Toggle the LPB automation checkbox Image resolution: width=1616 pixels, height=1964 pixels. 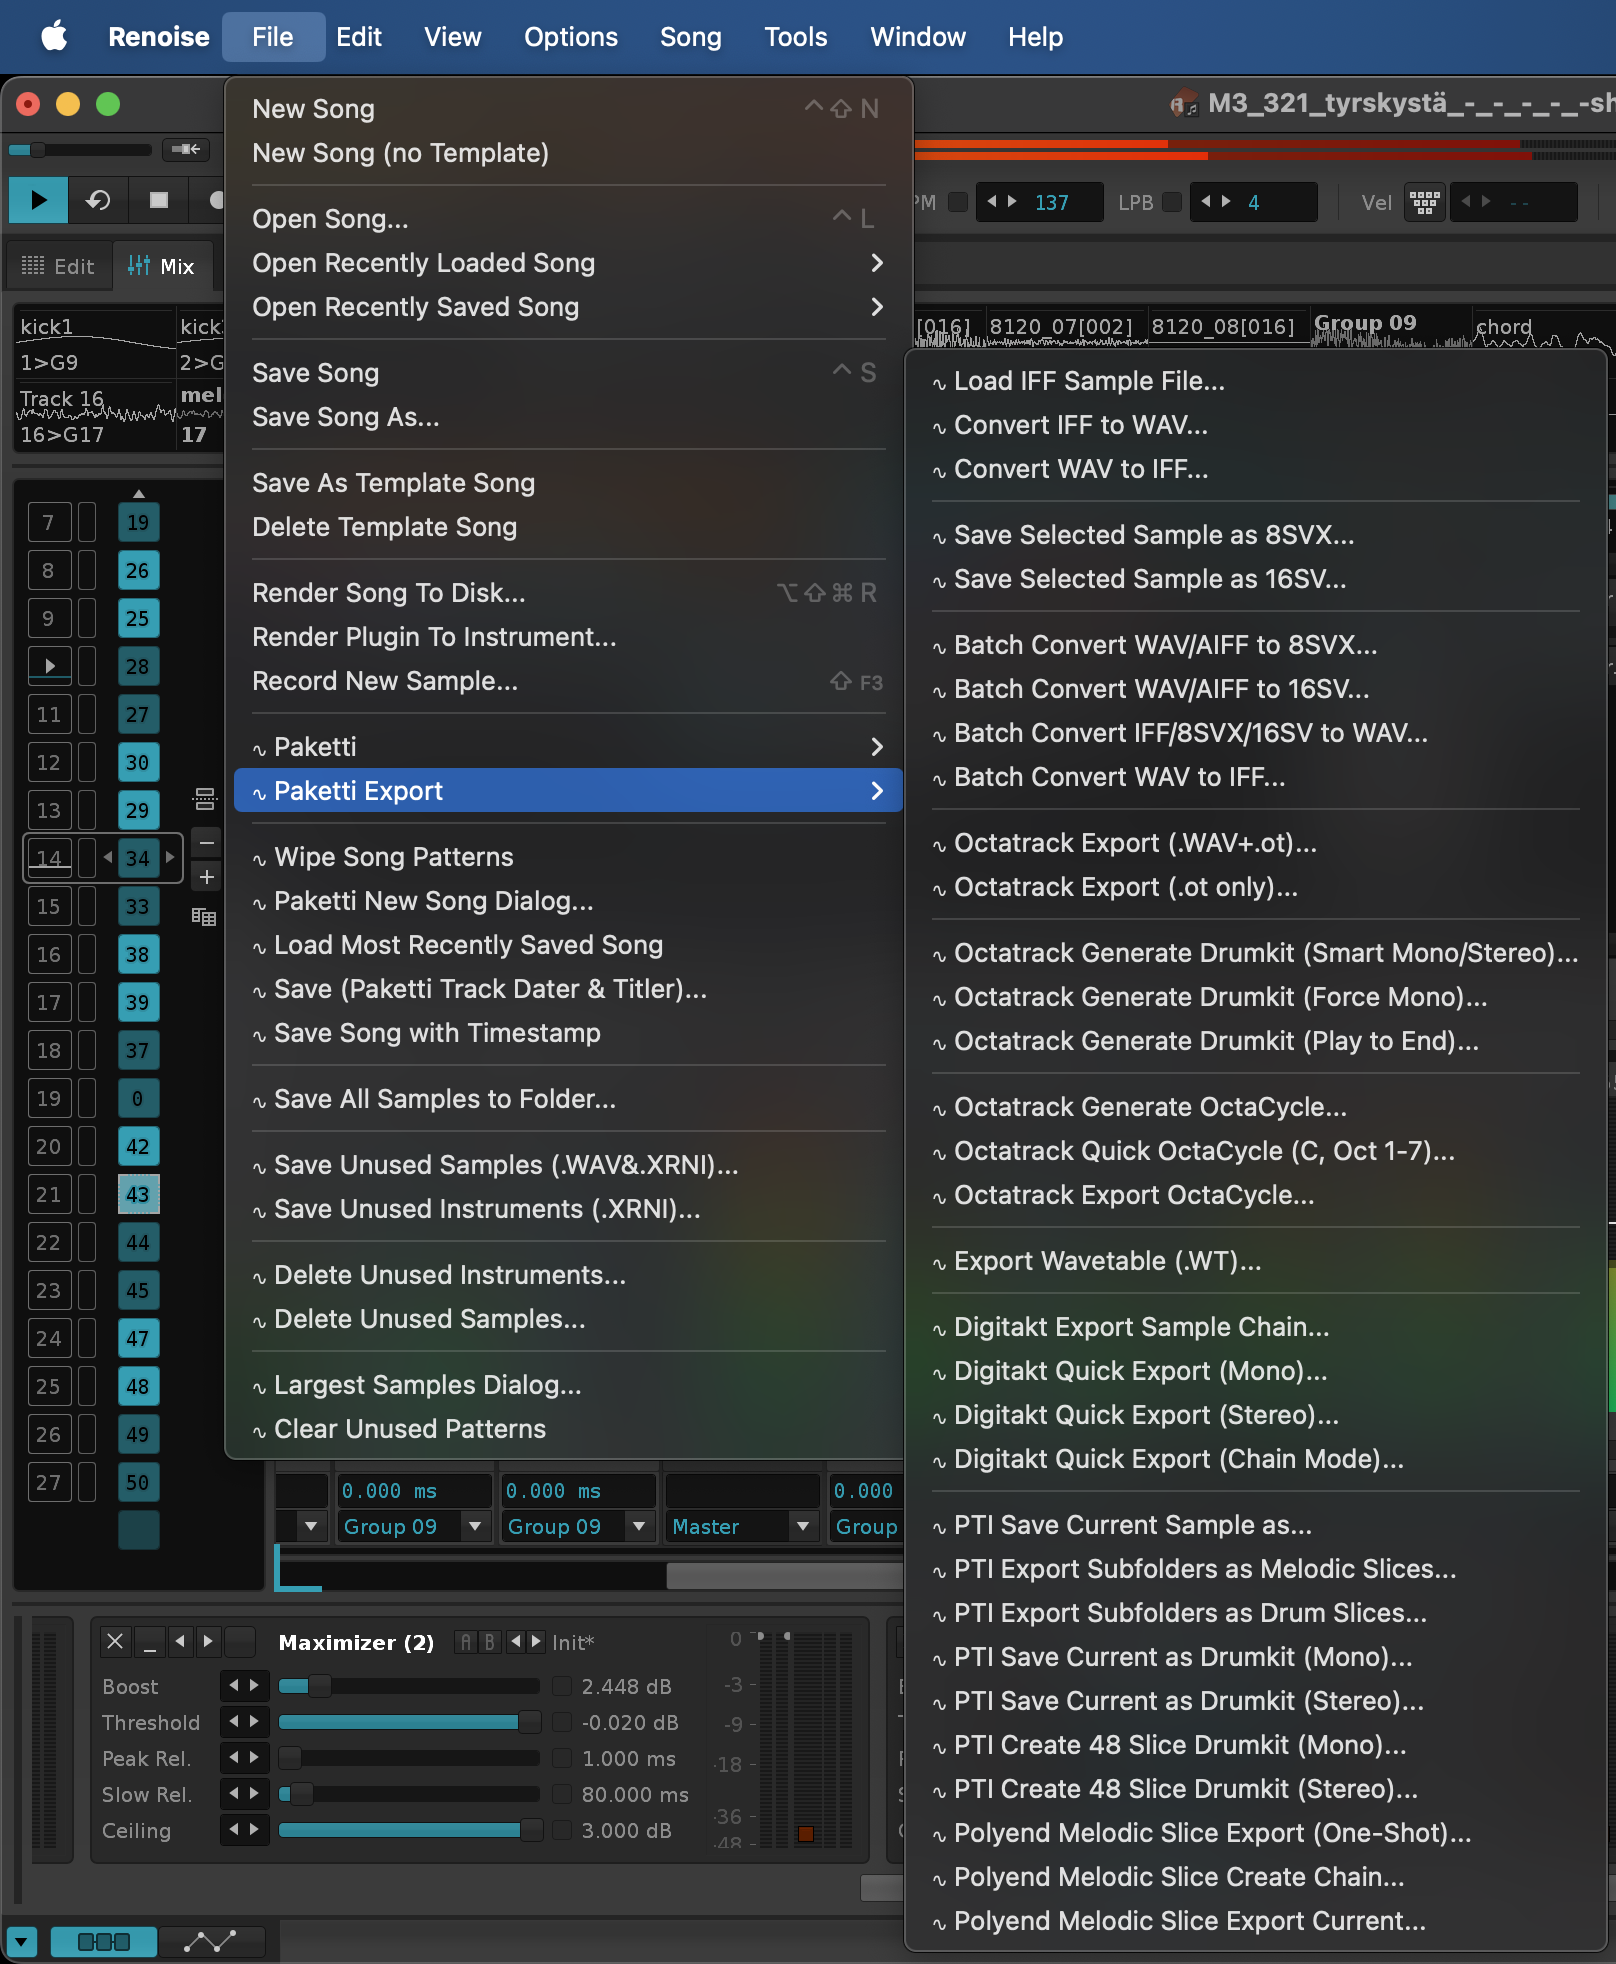click(1172, 202)
